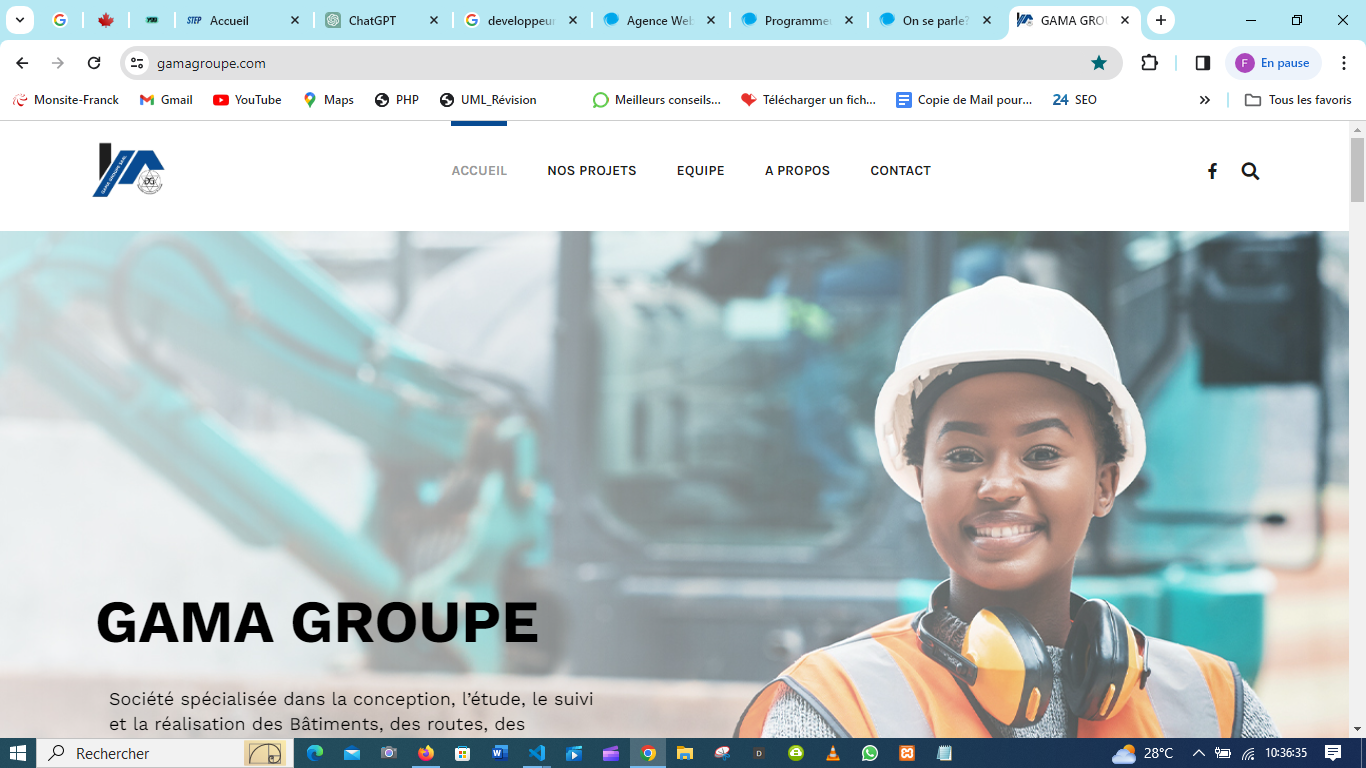Open the tab search dropdown arrow
Screen dimensions: 1366x768
[19, 20]
